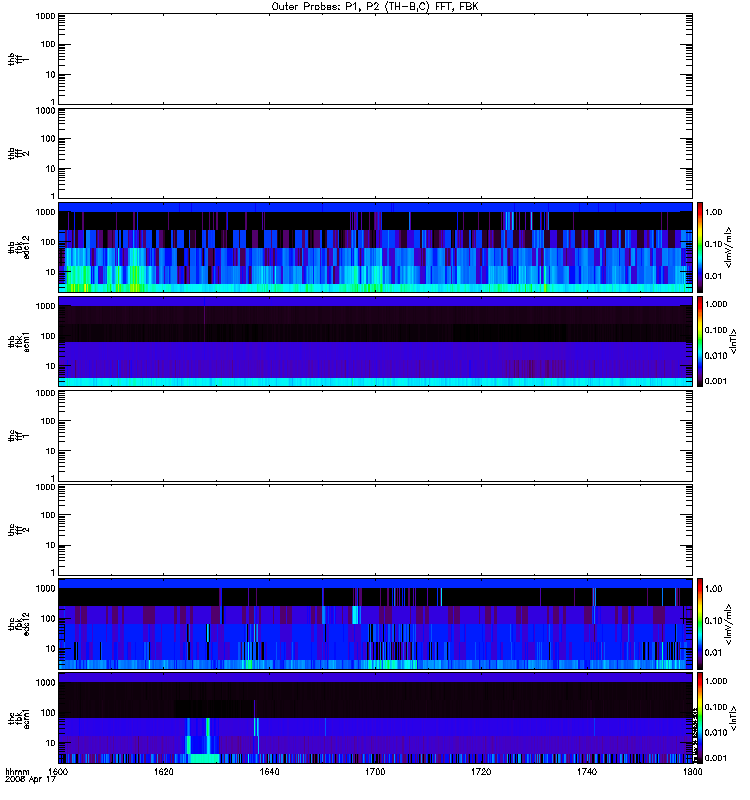Click "0.100" on thb fbk scm1 color scale
Image resolution: width=750 pixels, height=800 pixels.
[716, 330]
